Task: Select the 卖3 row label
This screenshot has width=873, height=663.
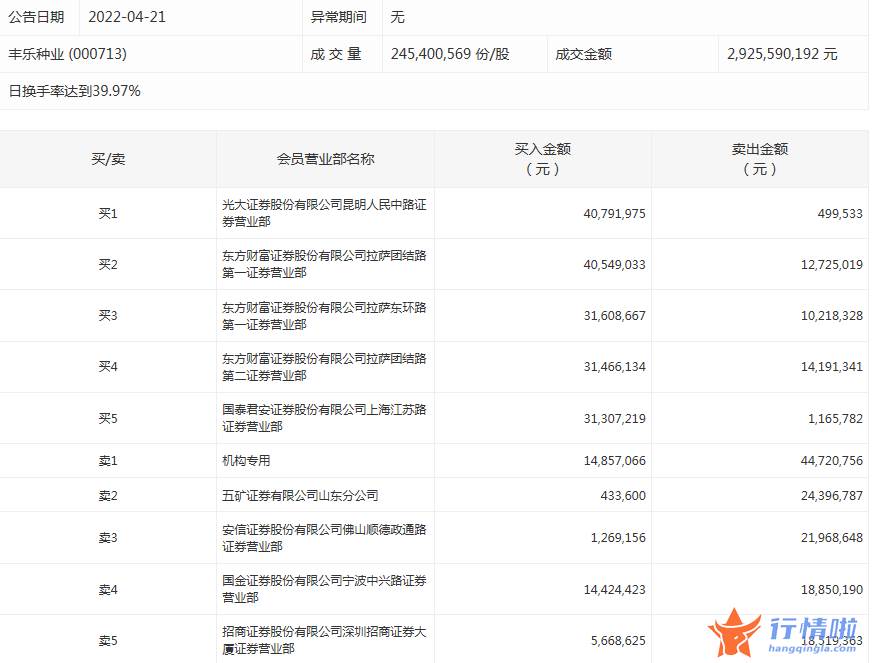Action: tap(108, 538)
